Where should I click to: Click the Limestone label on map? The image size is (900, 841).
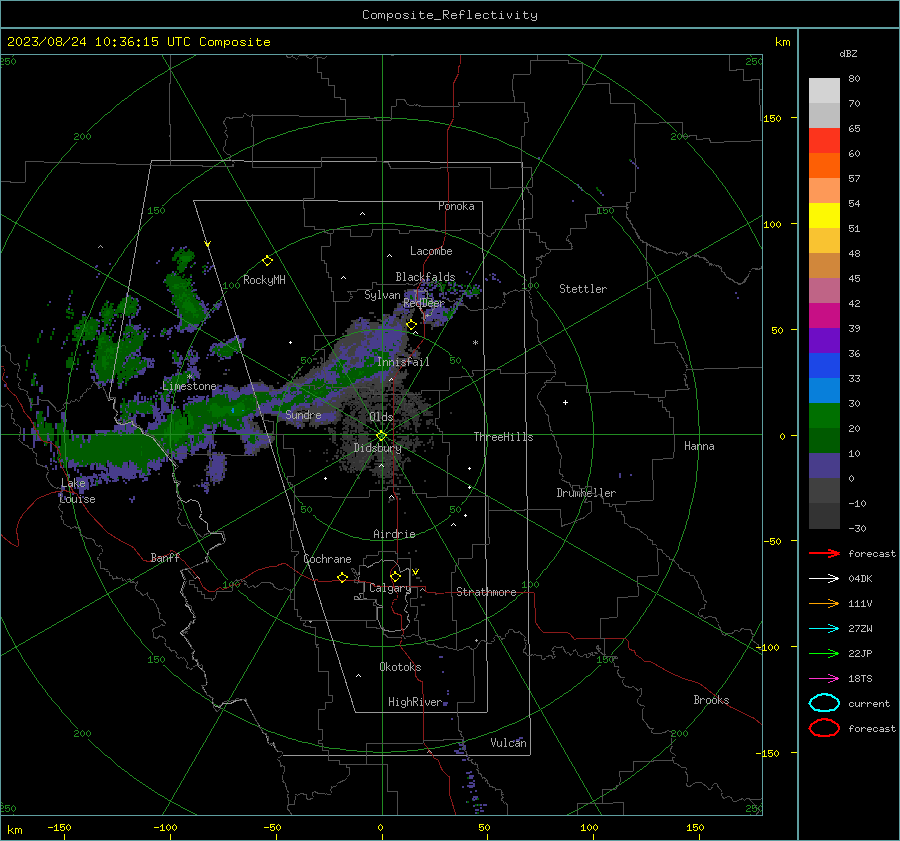click(189, 386)
